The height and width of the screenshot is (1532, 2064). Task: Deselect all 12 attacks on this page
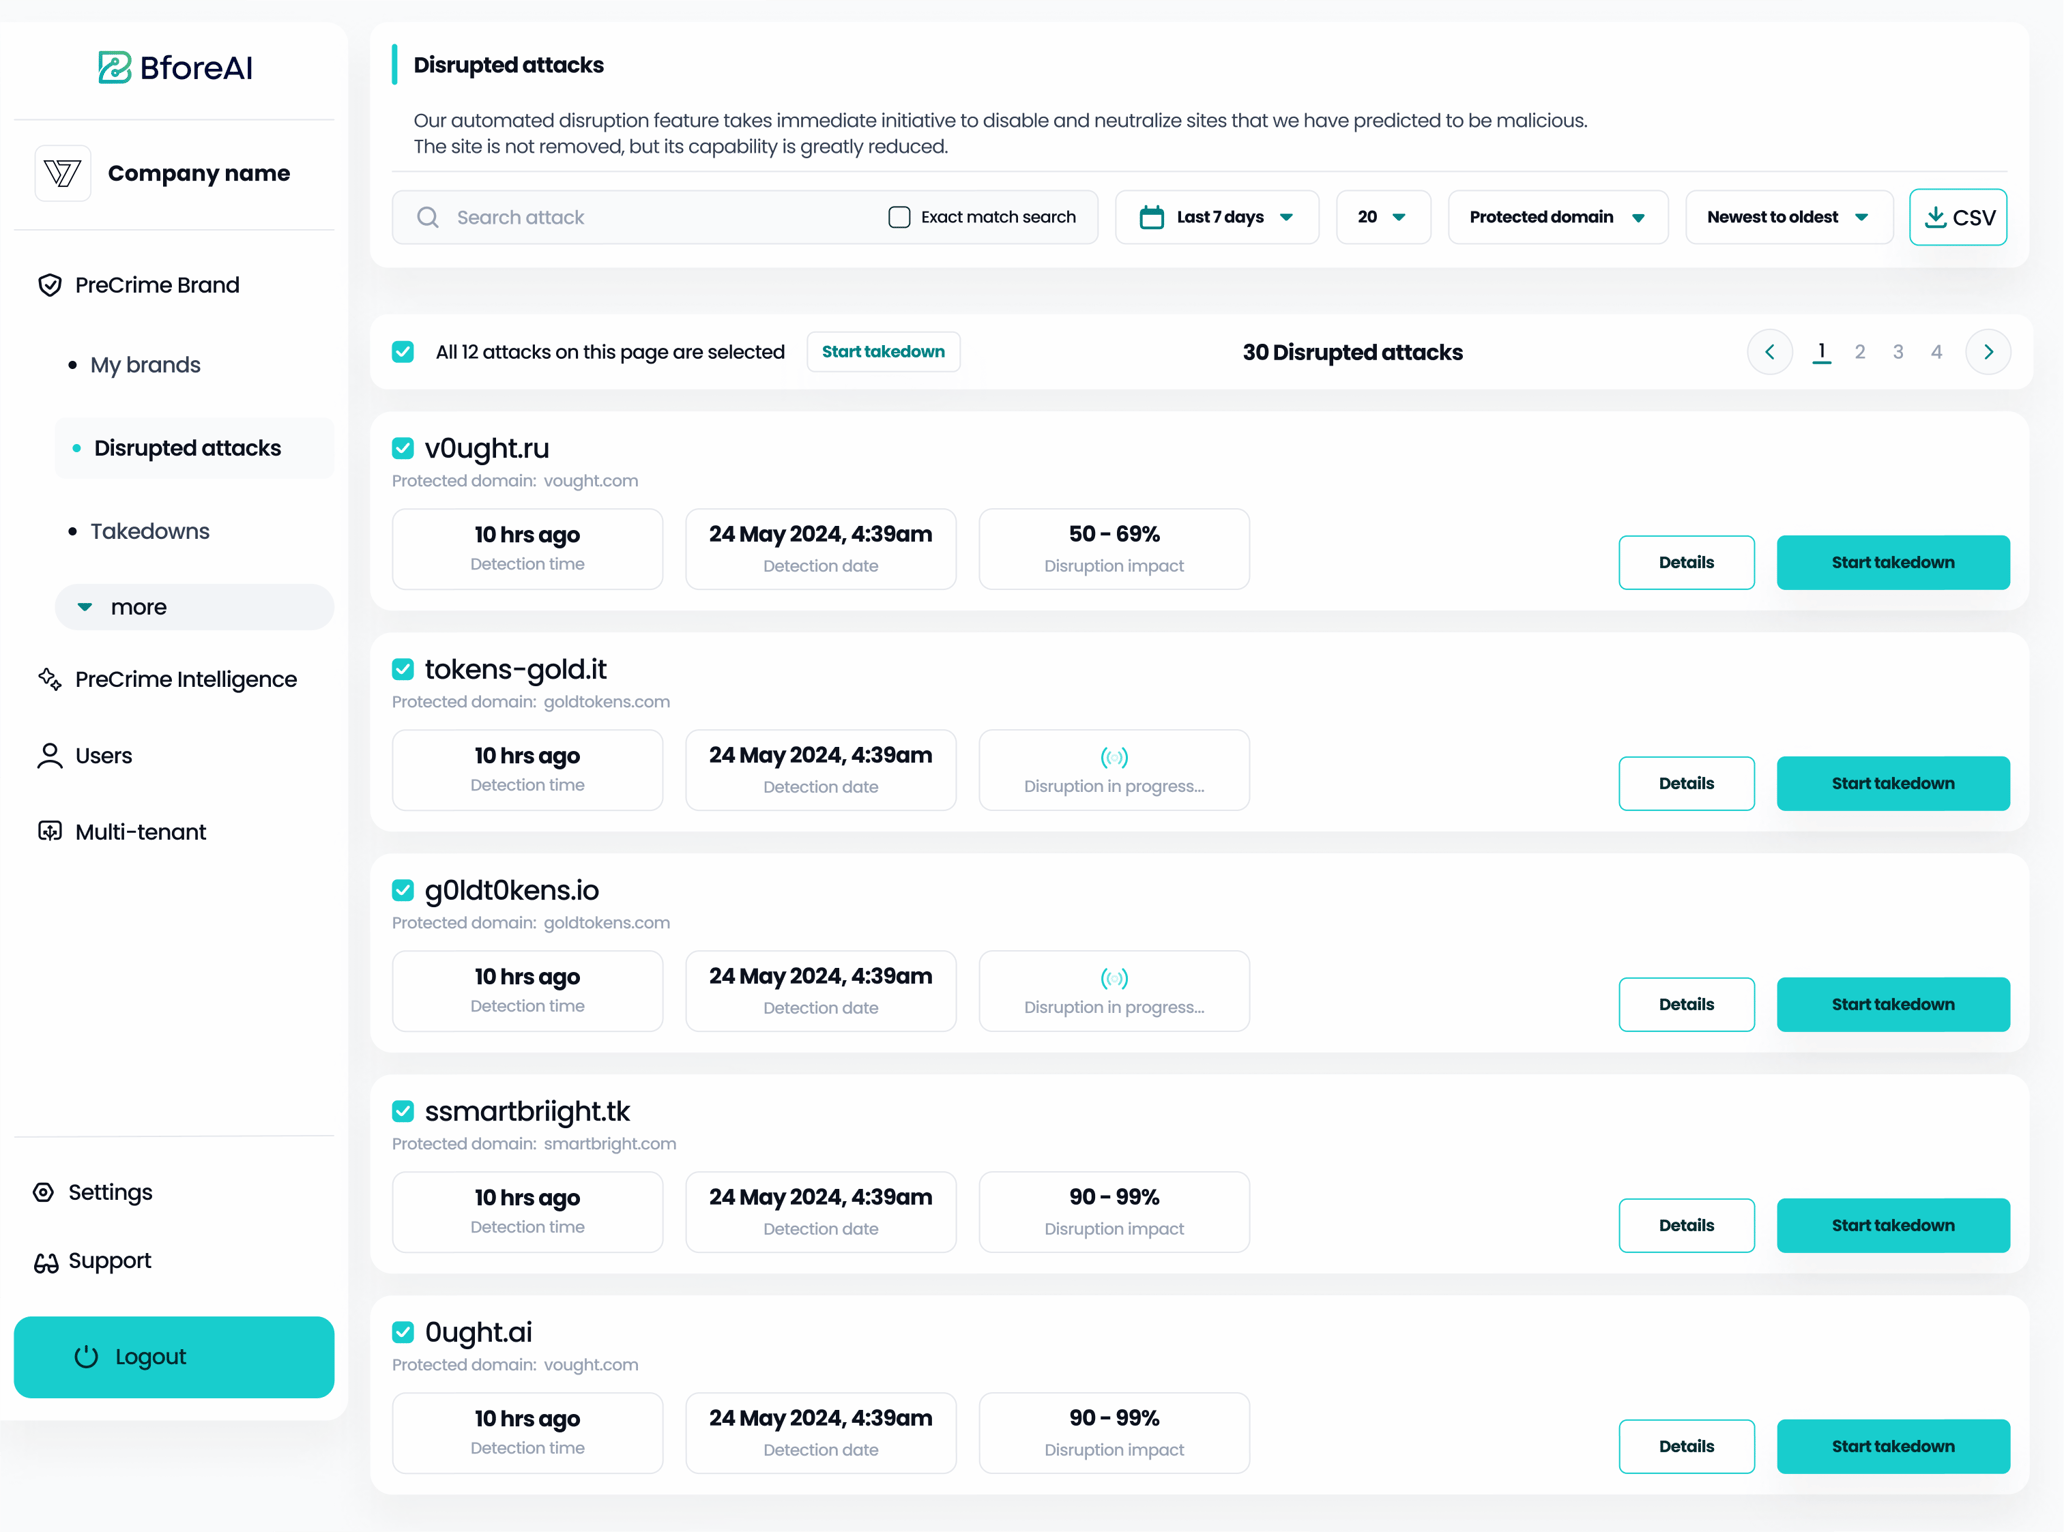[x=402, y=352]
